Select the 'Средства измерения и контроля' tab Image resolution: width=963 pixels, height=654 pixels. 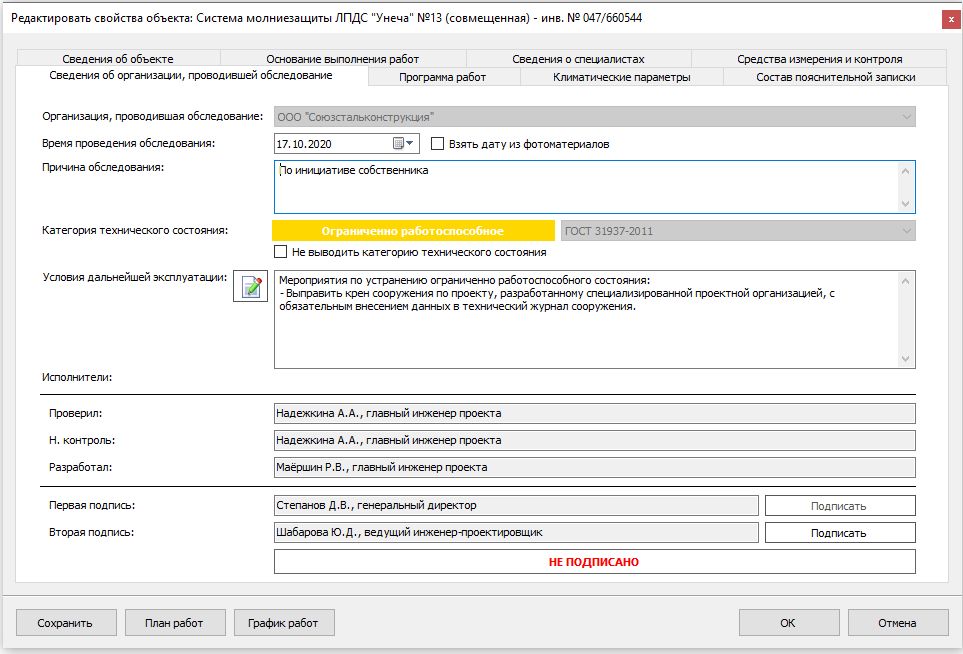click(819, 59)
